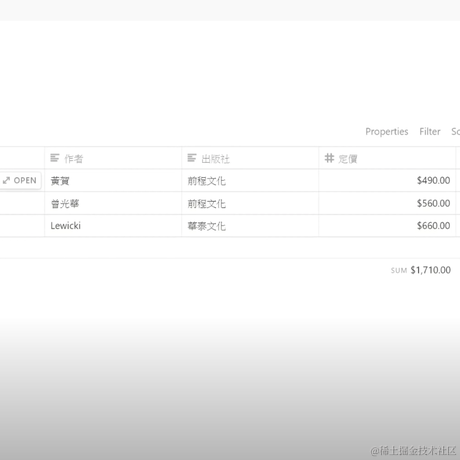Click the 定價 column header
460x460 pixels.
[x=387, y=158]
